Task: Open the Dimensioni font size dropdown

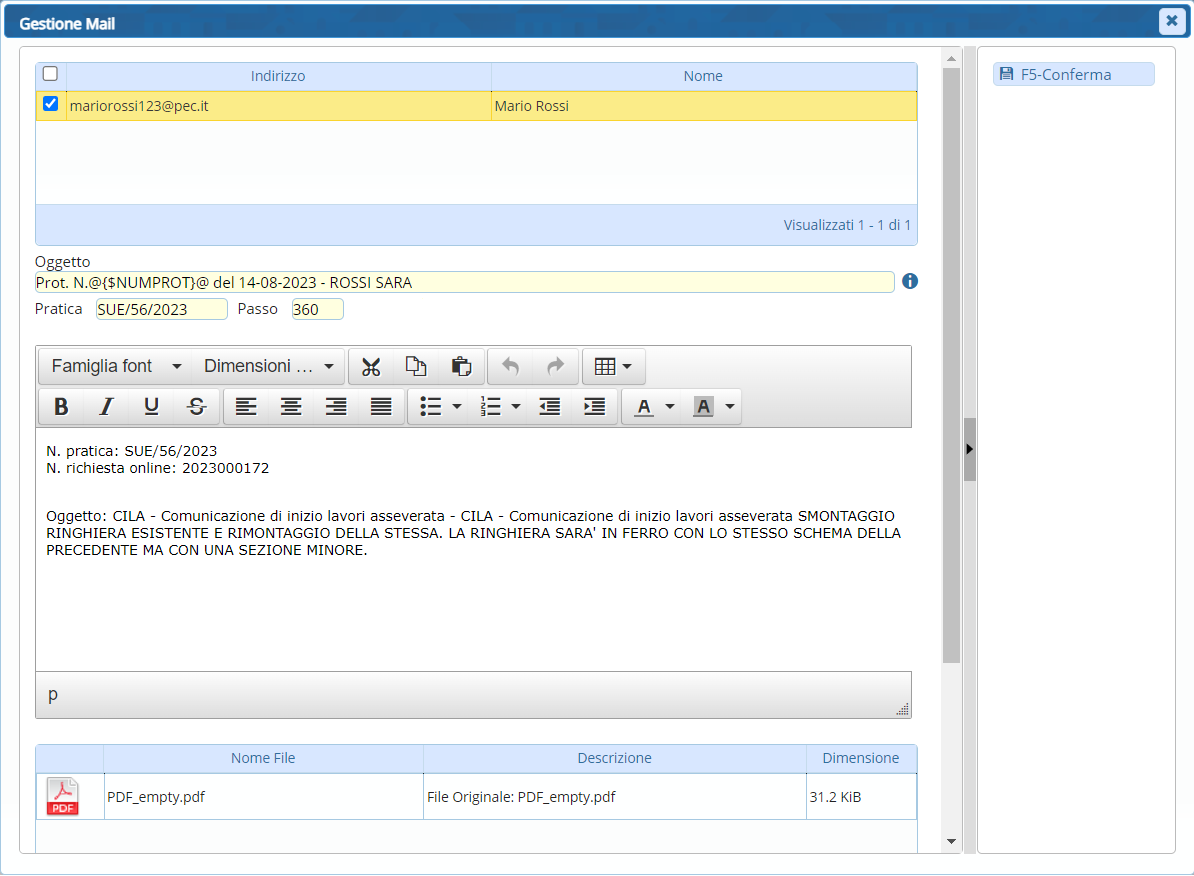Action: (x=268, y=367)
